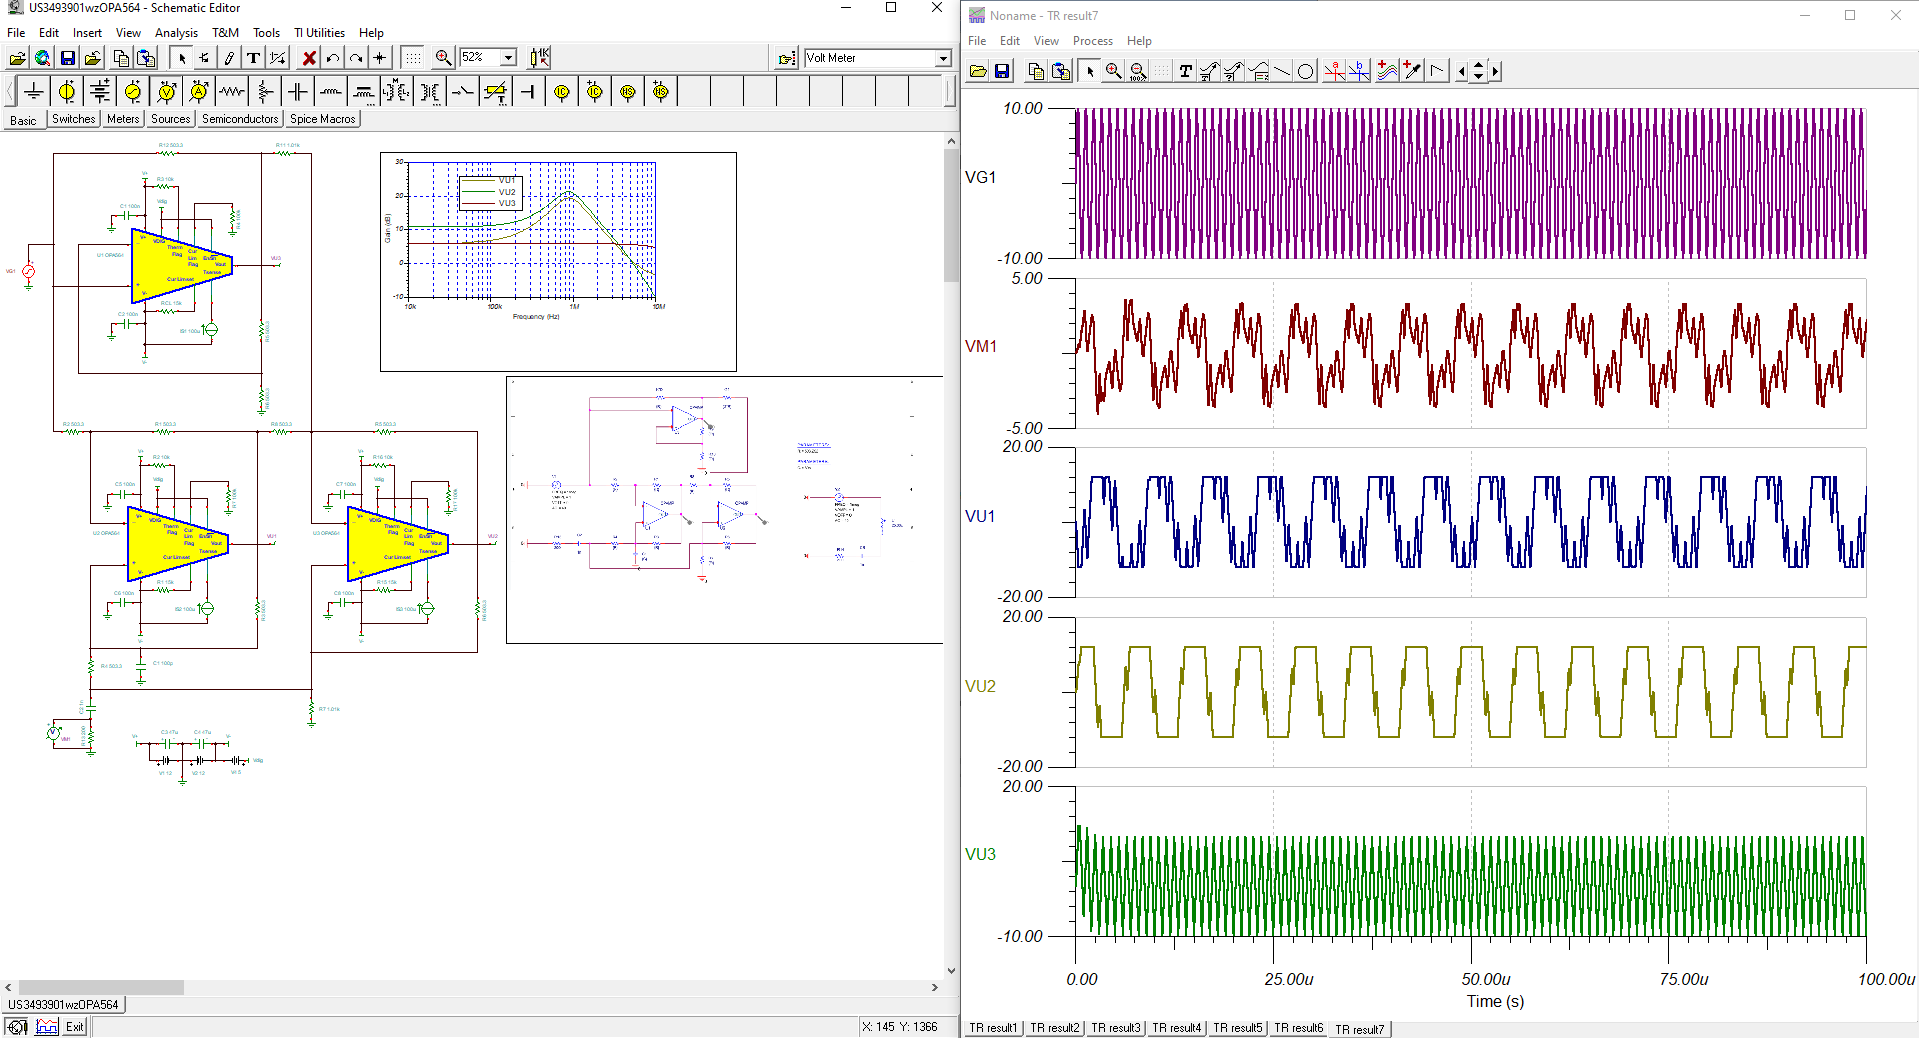Click the schematic zoom magnifier icon
The image size is (1919, 1038).
click(x=443, y=58)
